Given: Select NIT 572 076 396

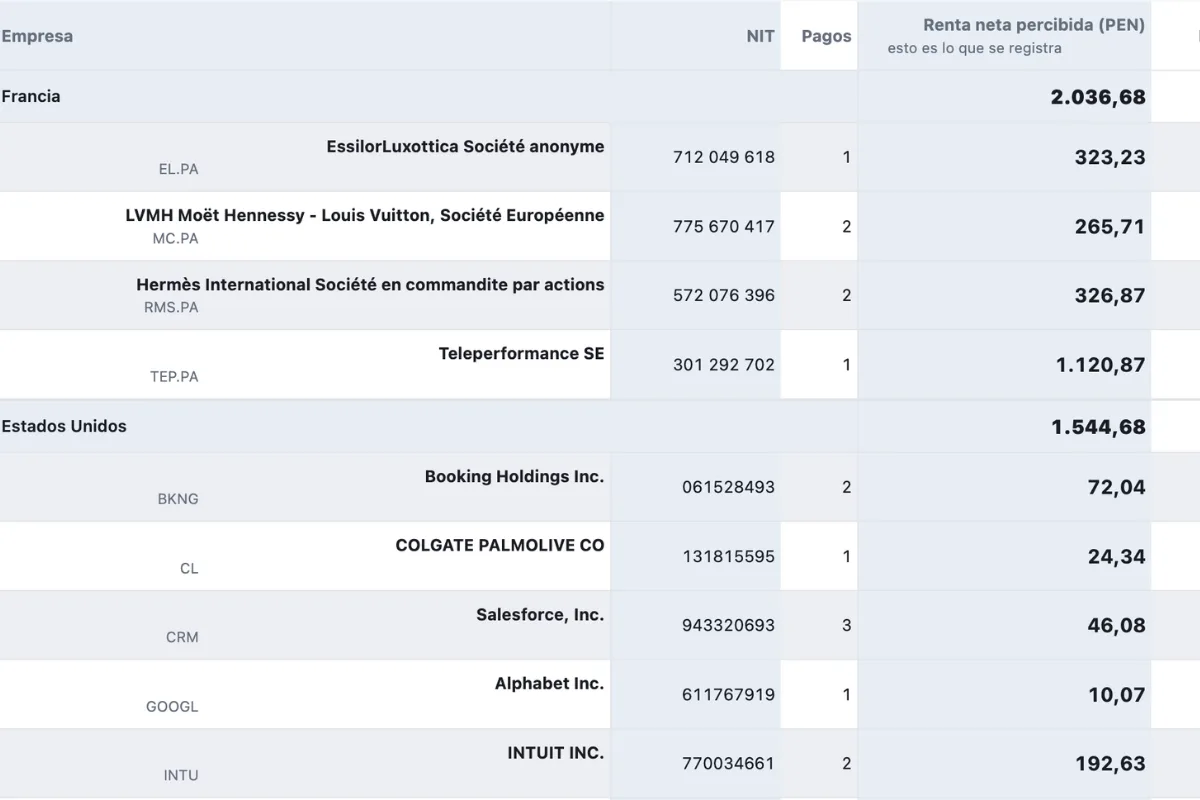Looking at the screenshot, I should tap(724, 295).
